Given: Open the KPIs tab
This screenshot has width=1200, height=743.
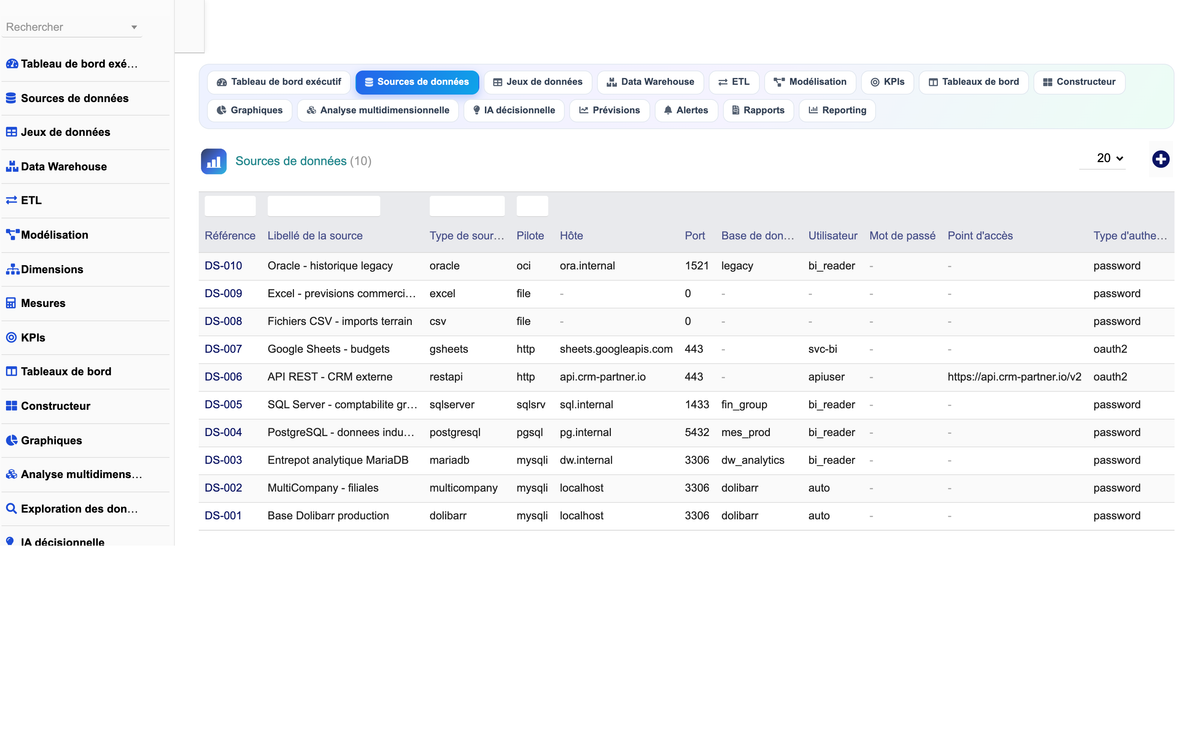Looking at the screenshot, I should coord(887,82).
